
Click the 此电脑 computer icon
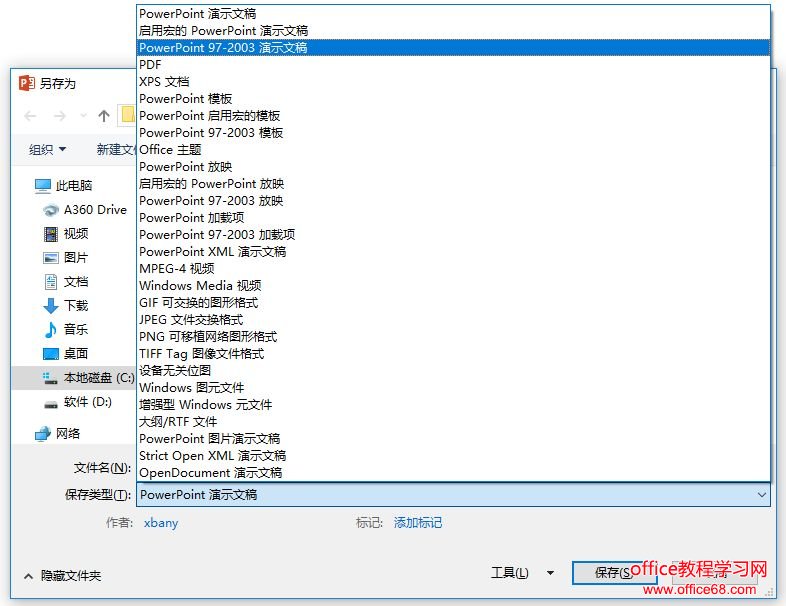(x=43, y=186)
